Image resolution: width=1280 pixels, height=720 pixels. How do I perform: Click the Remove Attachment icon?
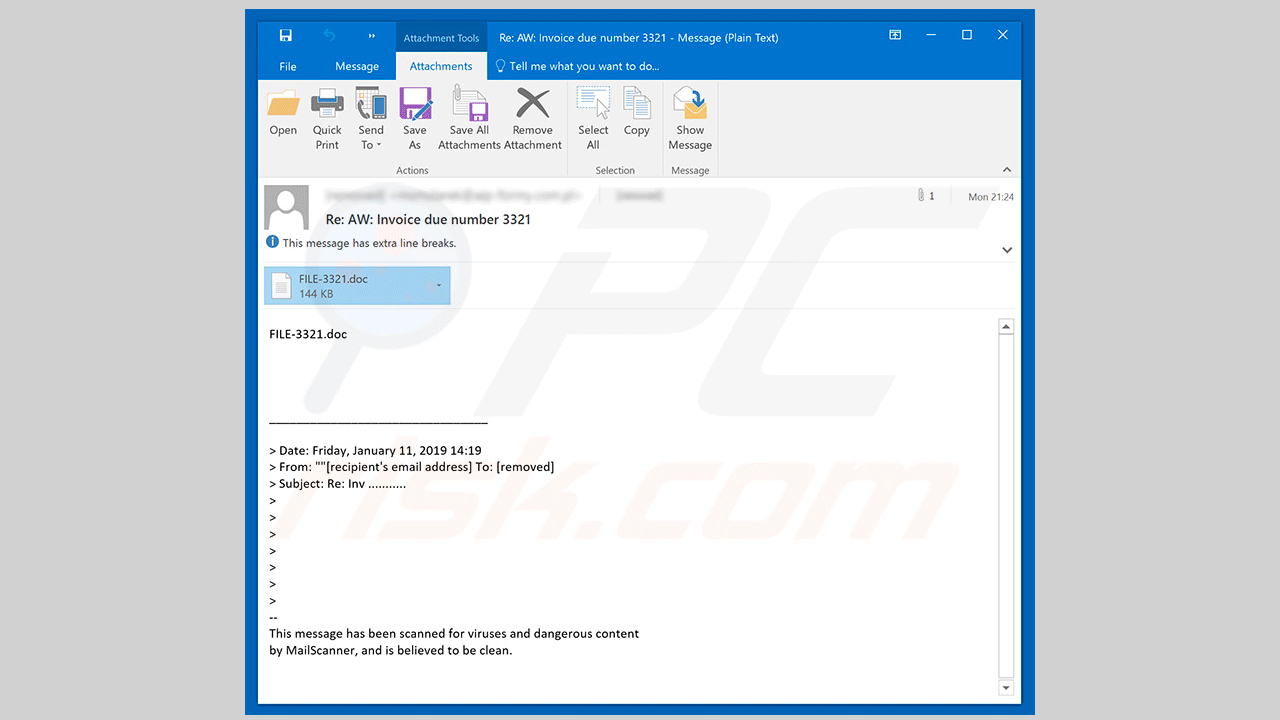pyautogui.click(x=532, y=104)
